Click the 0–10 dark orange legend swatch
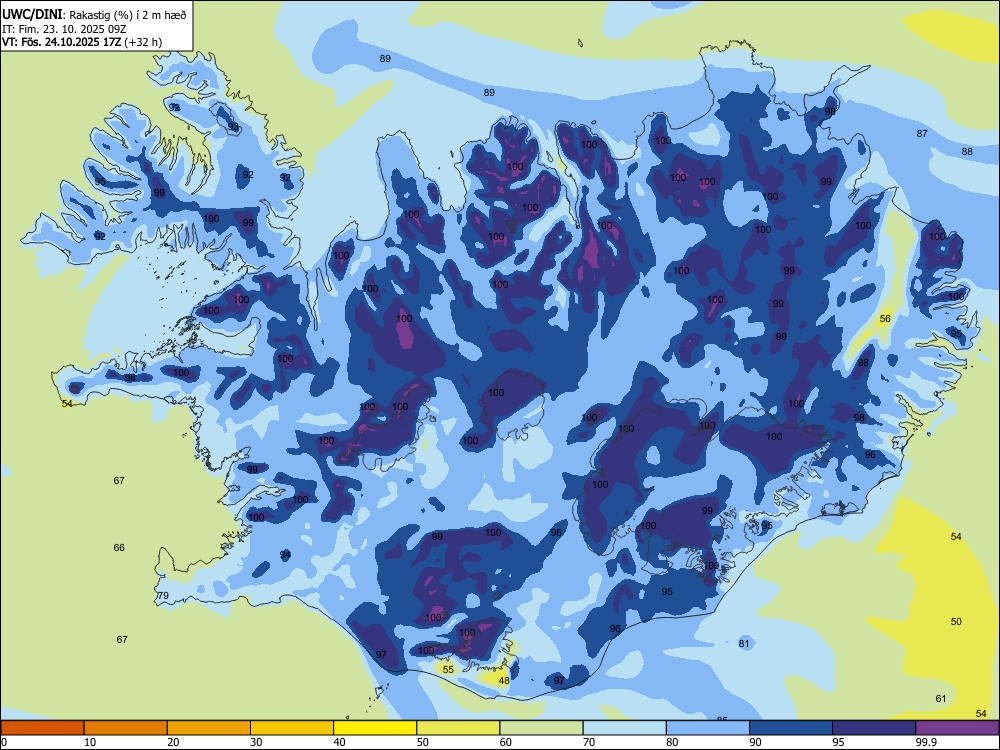The image size is (1000, 750). (x=42, y=728)
